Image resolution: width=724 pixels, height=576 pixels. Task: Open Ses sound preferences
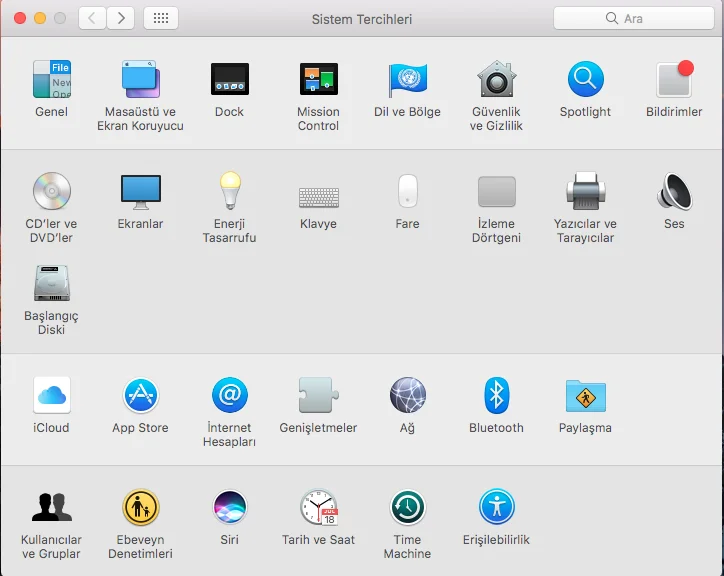[674, 192]
